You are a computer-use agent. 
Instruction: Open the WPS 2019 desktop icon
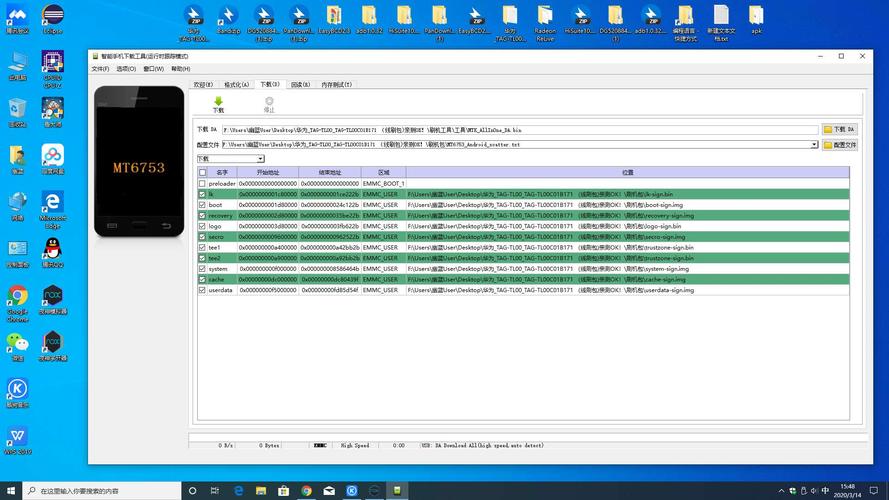pyautogui.click(x=17, y=438)
